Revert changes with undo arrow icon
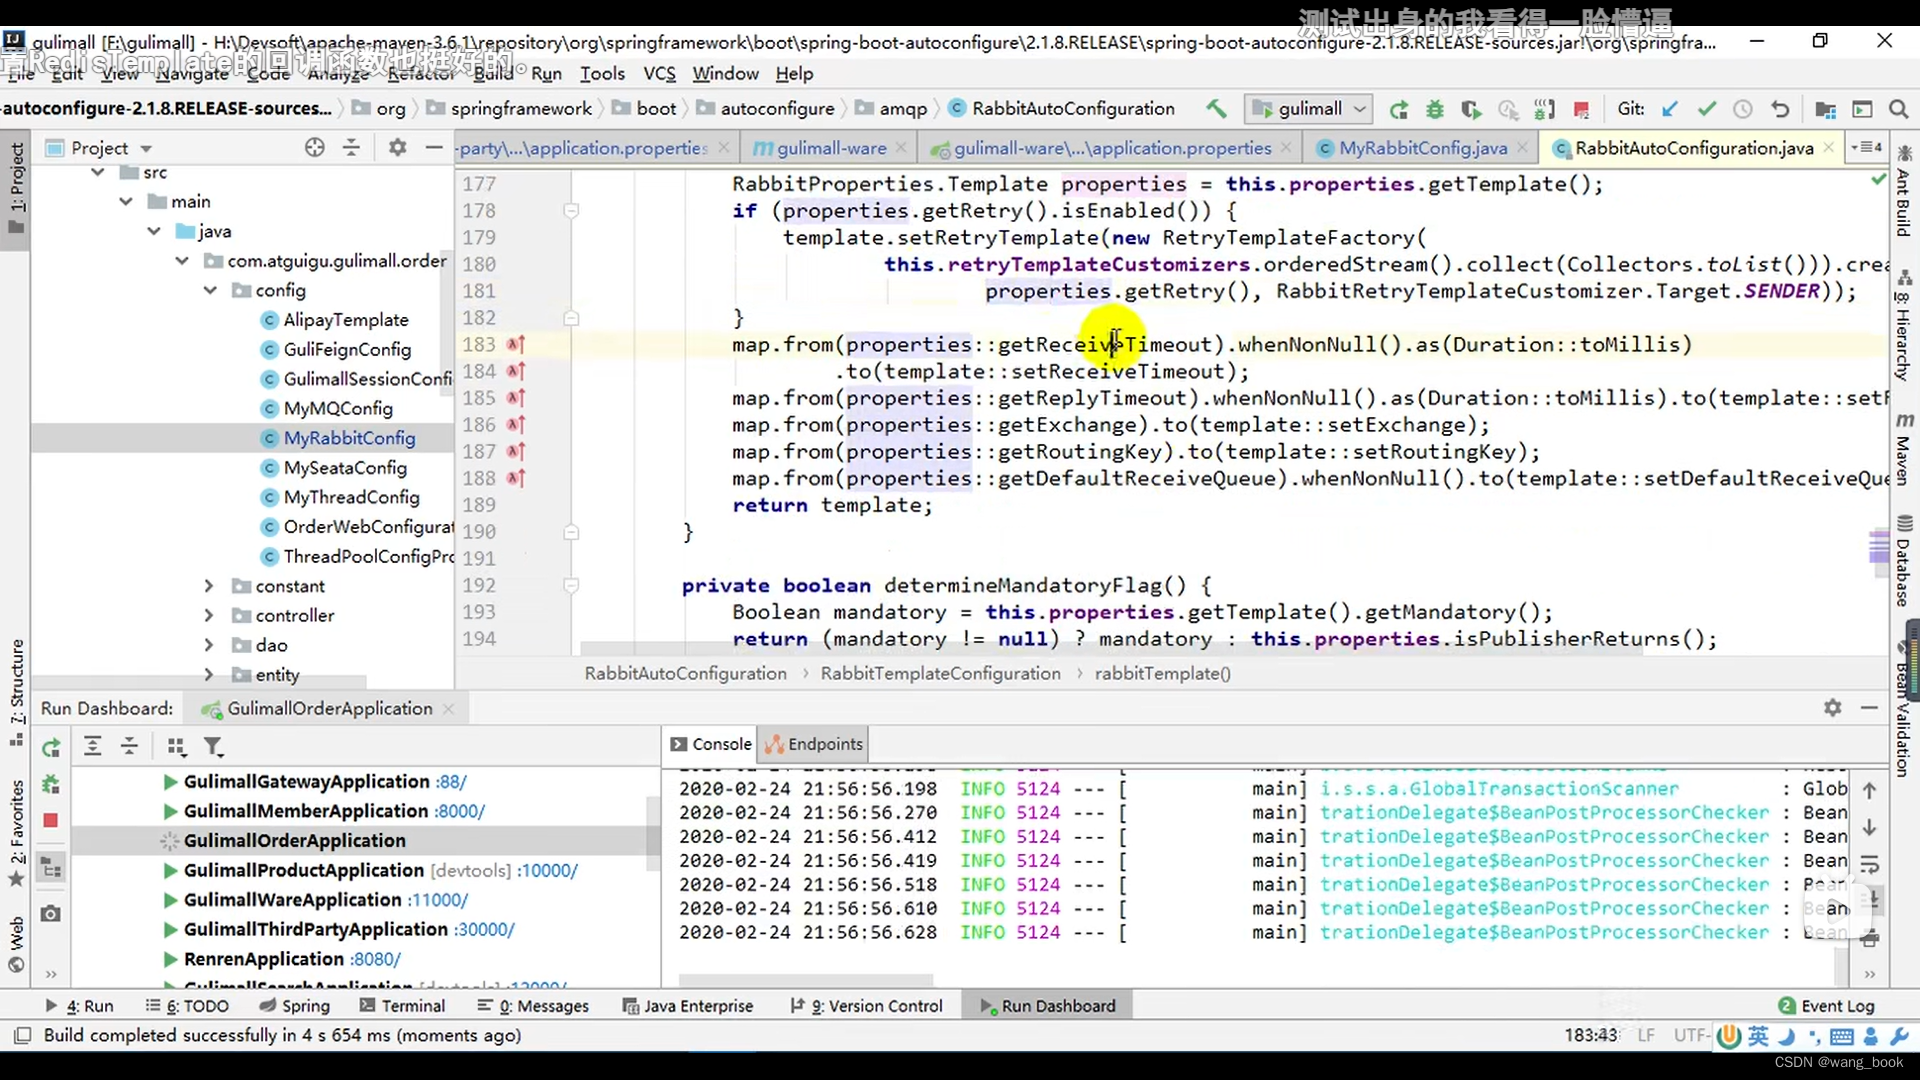The height and width of the screenshot is (1080, 1920). (1780, 109)
